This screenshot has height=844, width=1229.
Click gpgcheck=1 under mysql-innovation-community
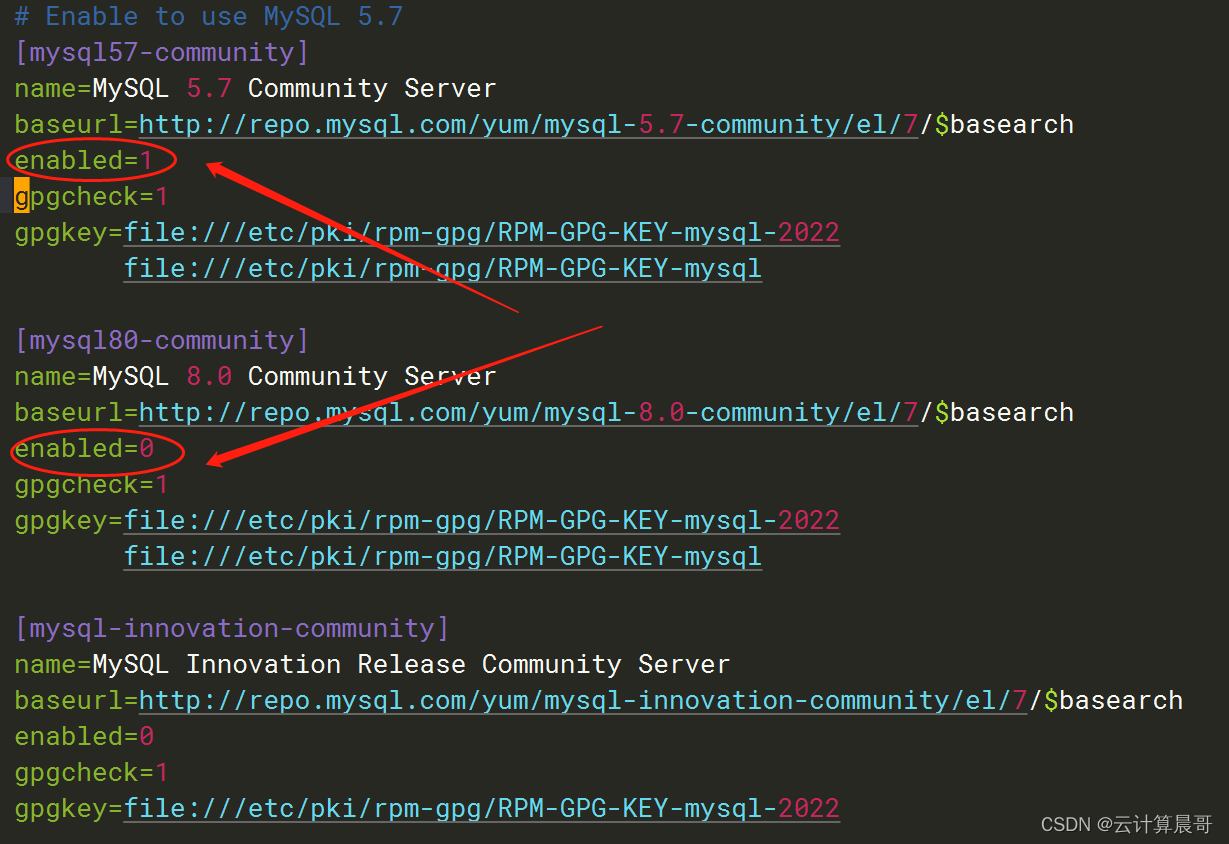click(x=92, y=772)
